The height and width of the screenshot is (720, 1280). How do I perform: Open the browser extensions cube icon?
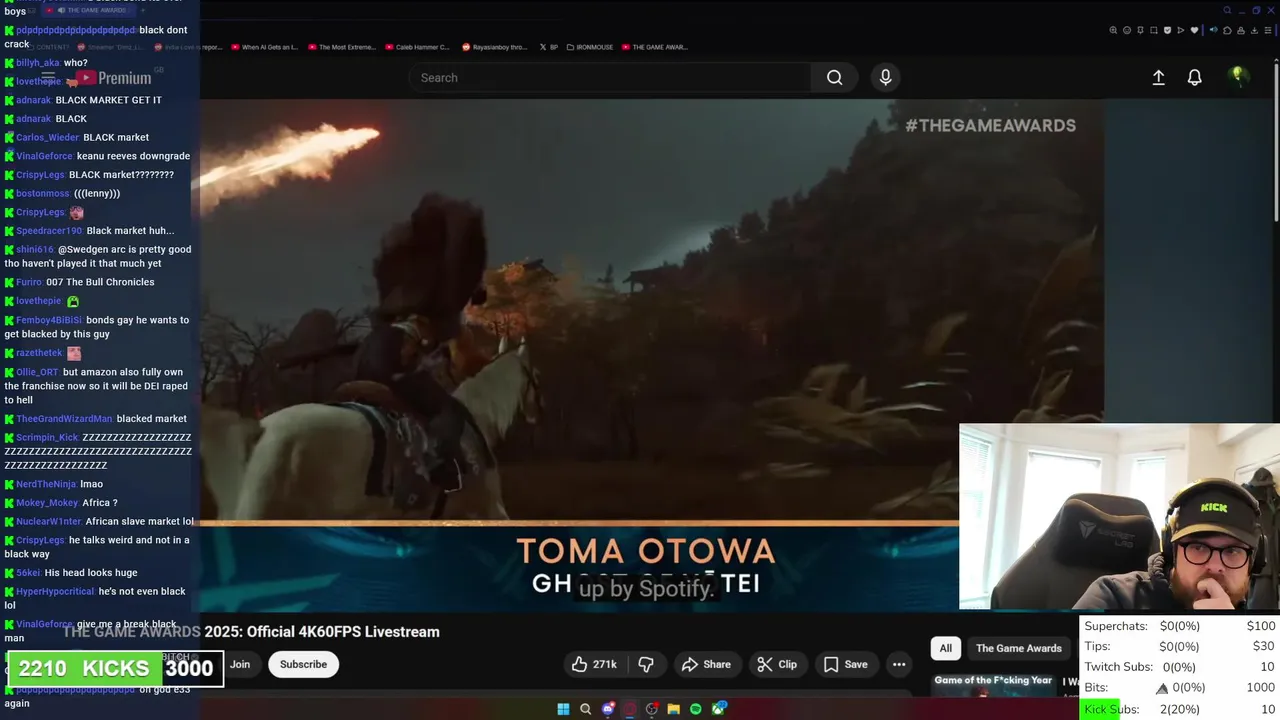[1227, 30]
